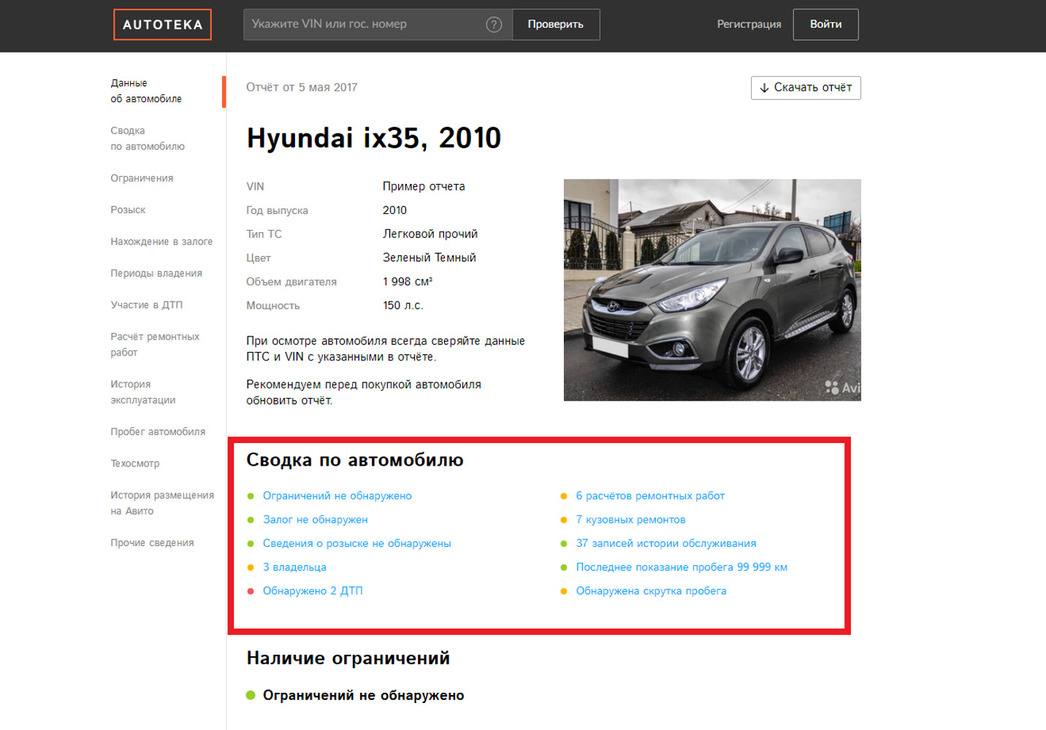Select Данные об автомобиле in sidebar
This screenshot has width=1046, height=730.
[x=146, y=91]
